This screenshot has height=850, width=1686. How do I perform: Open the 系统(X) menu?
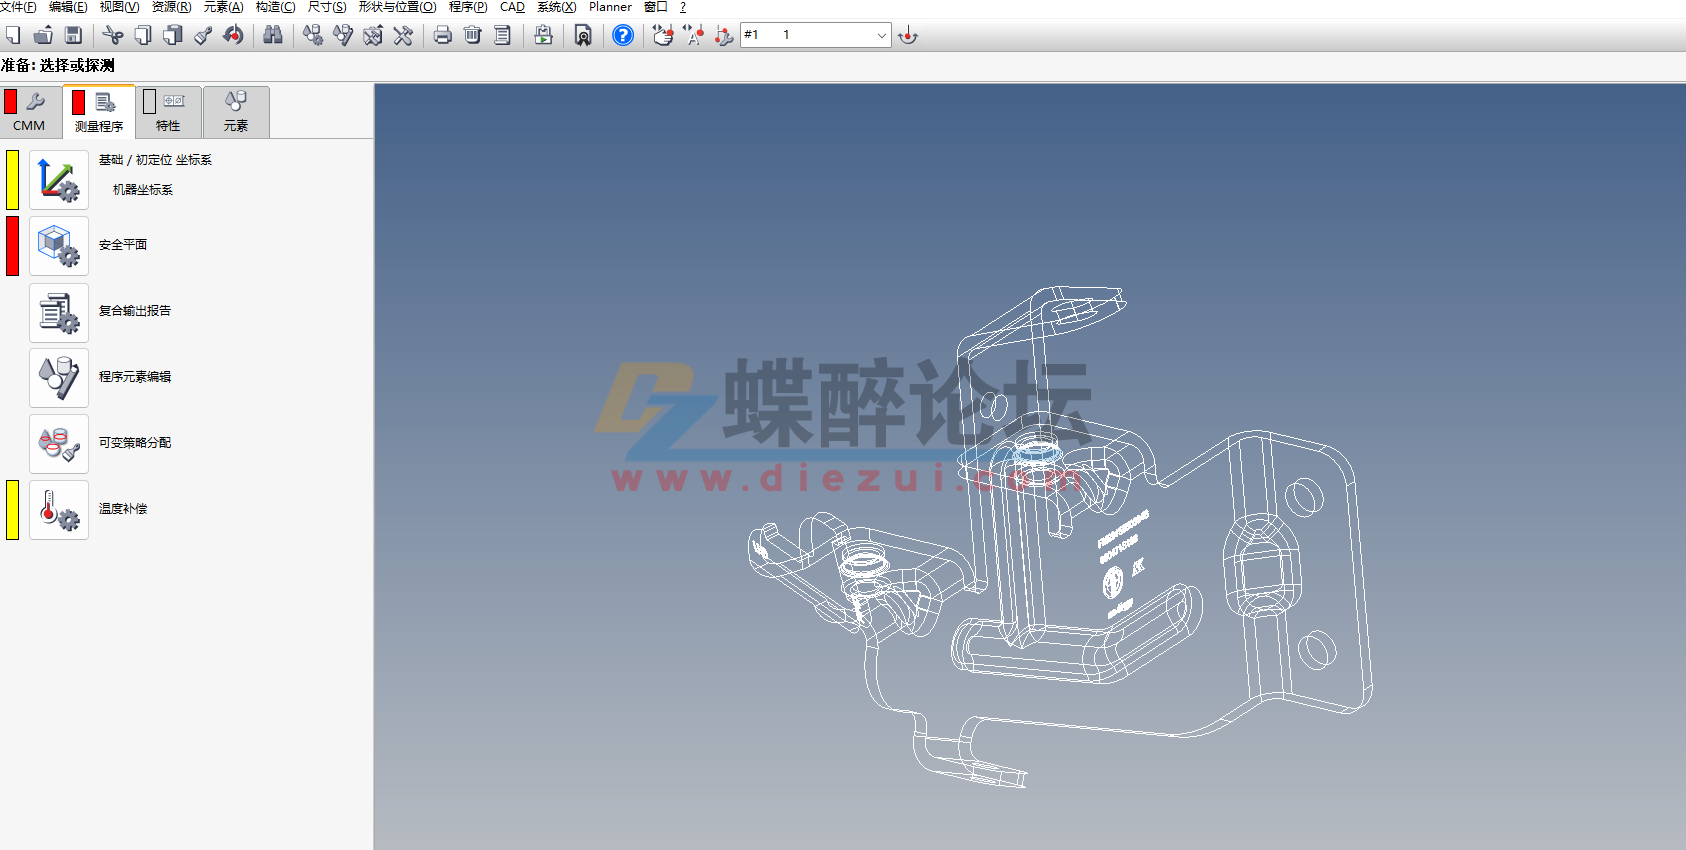556,7
